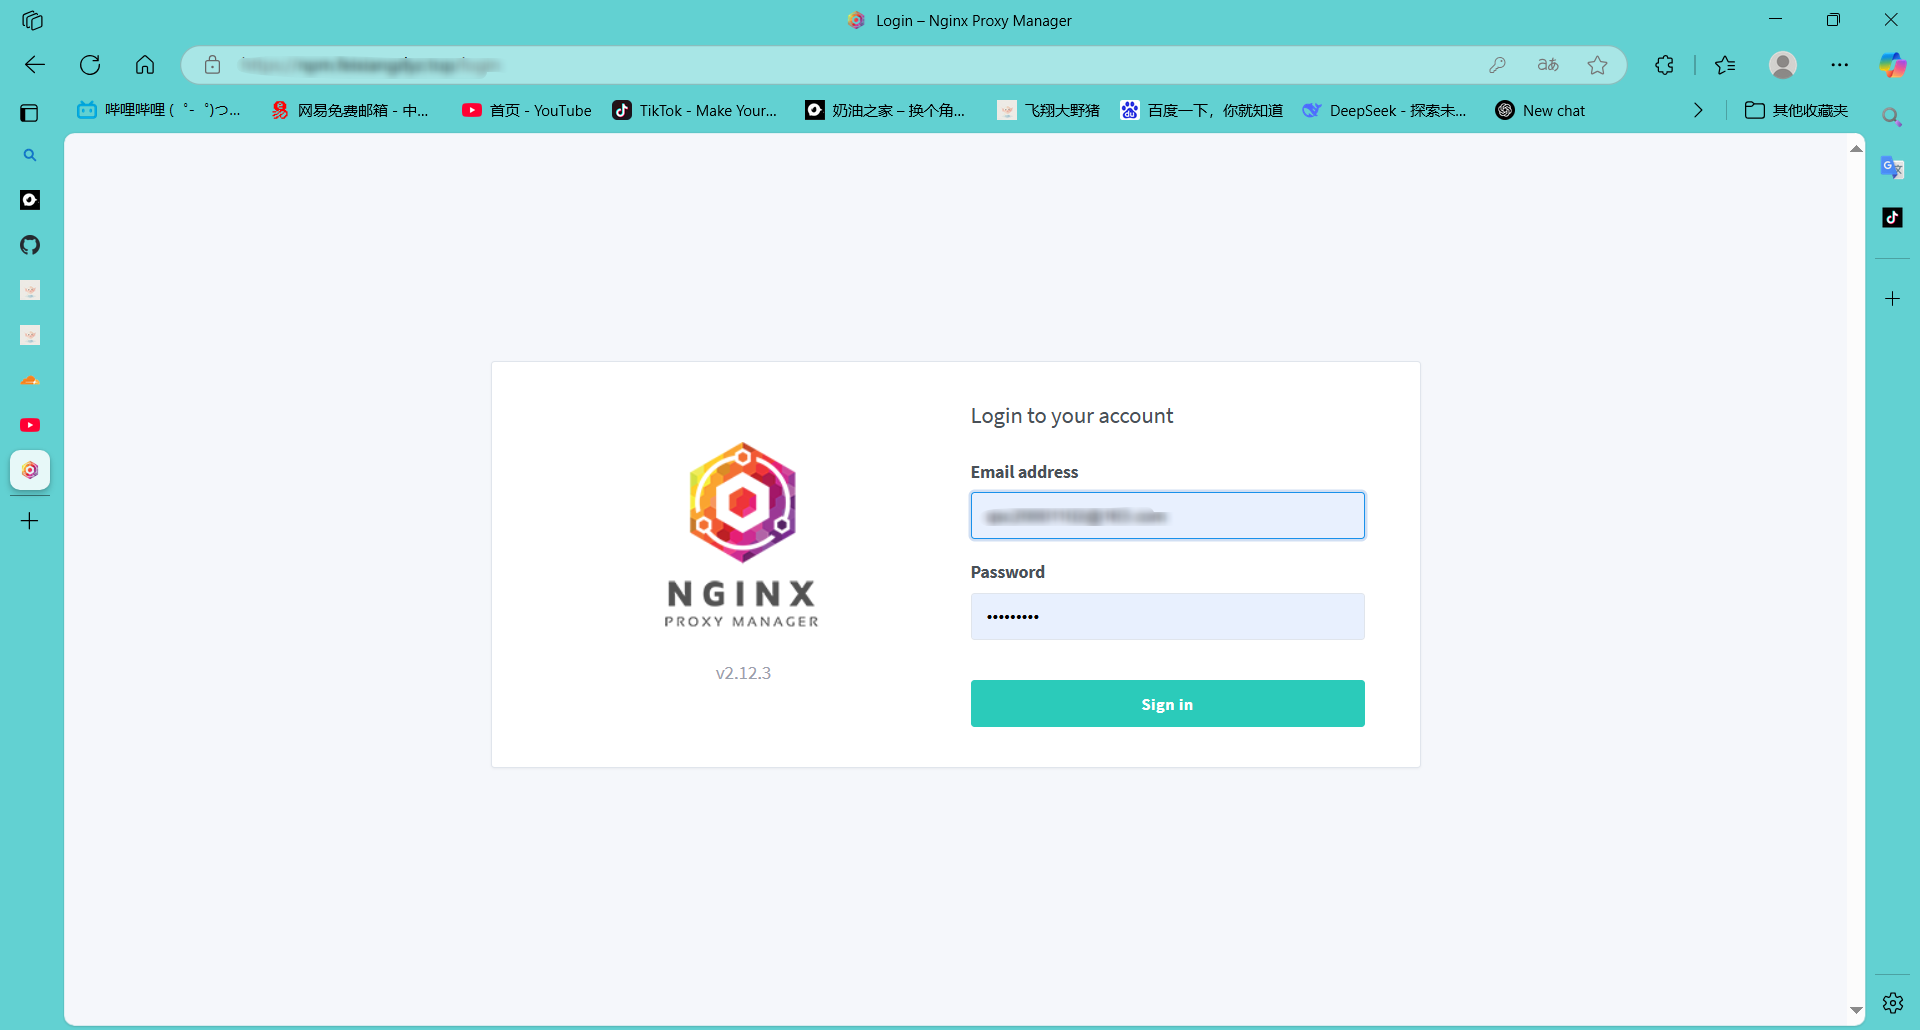Click the page scrollbar down arrow
Screen dimensions: 1920x1030
[1856, 1010]
